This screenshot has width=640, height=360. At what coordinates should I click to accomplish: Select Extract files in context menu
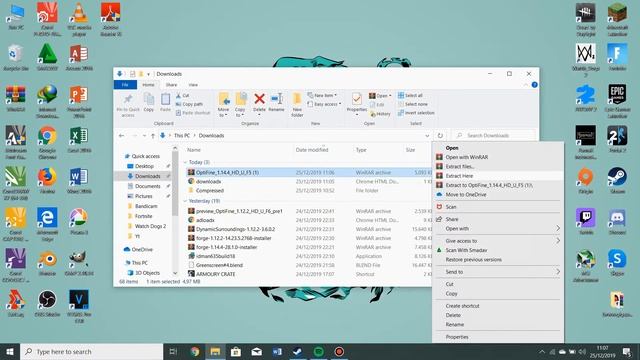pos(498,167)
